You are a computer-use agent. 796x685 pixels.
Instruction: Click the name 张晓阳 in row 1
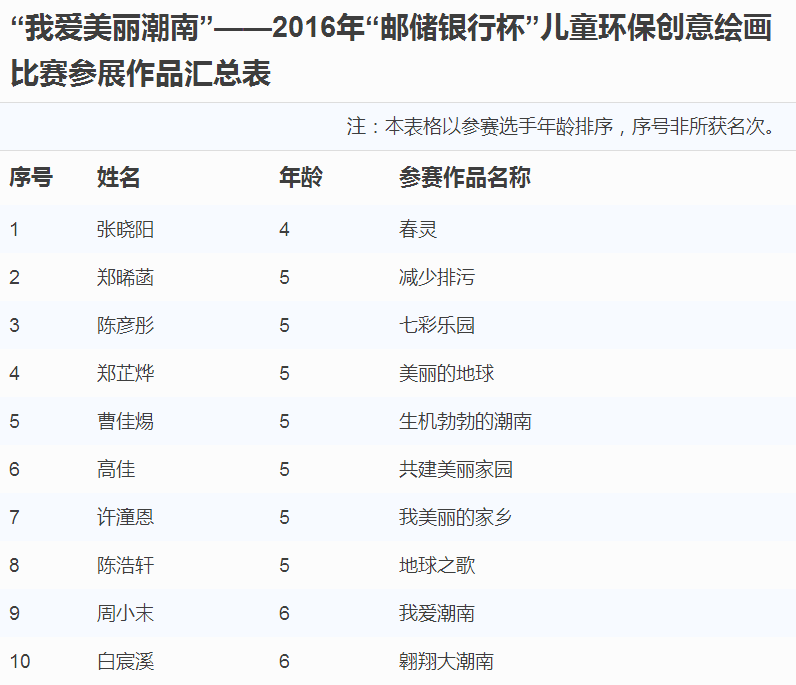125,229
